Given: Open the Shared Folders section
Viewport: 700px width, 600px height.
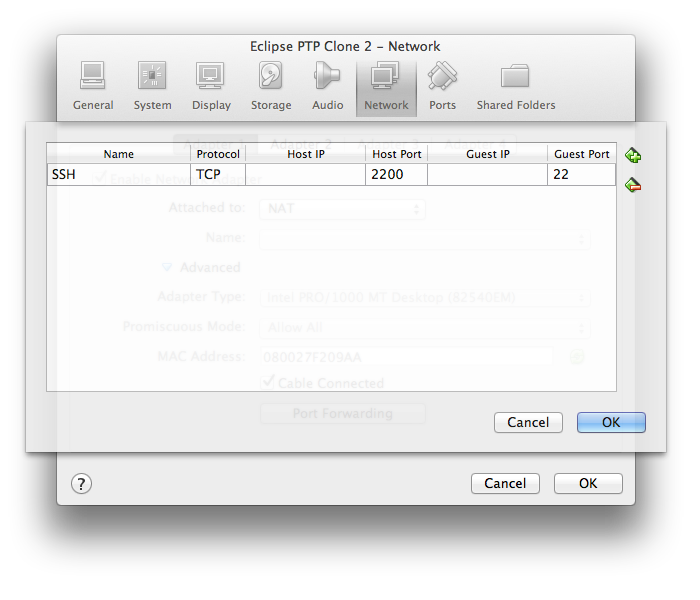Looking at the screenshot, I should pos(515,86).
